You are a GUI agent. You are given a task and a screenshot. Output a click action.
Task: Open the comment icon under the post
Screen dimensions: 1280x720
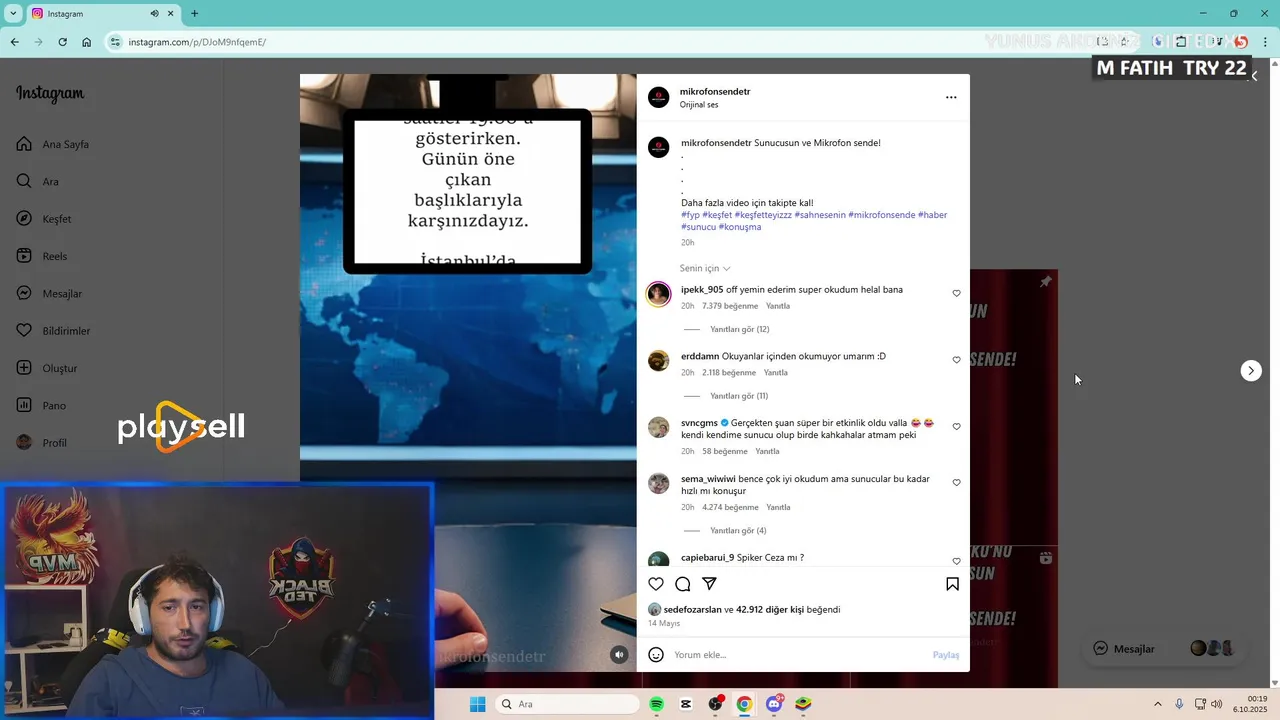point(683,584)
